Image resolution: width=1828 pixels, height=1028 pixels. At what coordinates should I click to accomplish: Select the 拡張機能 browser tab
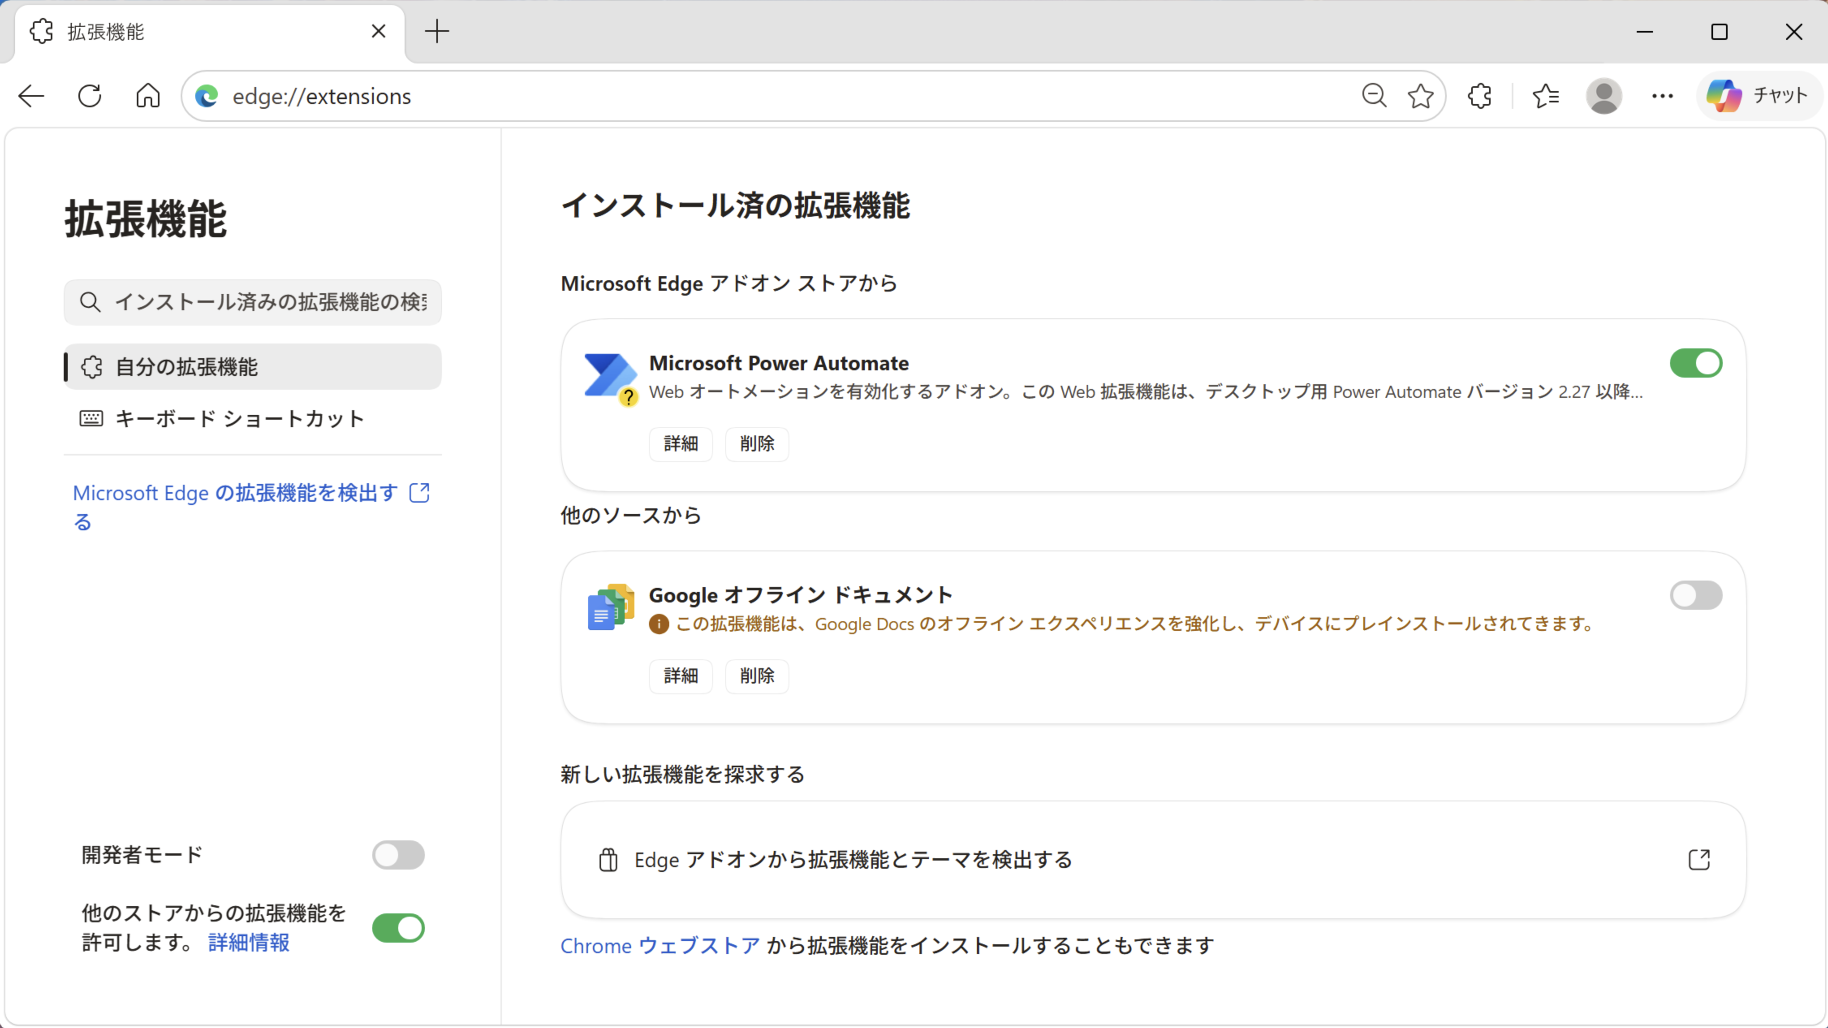point(210,32)
